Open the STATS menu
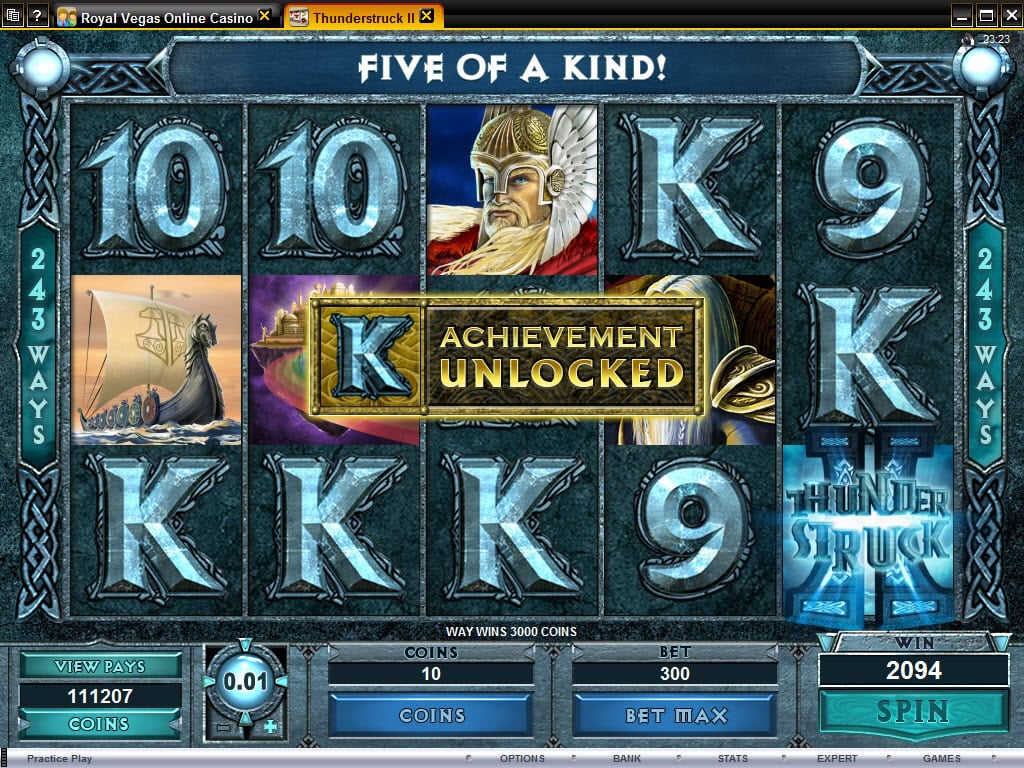The image size is (1024, 768). [x=732, y=758]
